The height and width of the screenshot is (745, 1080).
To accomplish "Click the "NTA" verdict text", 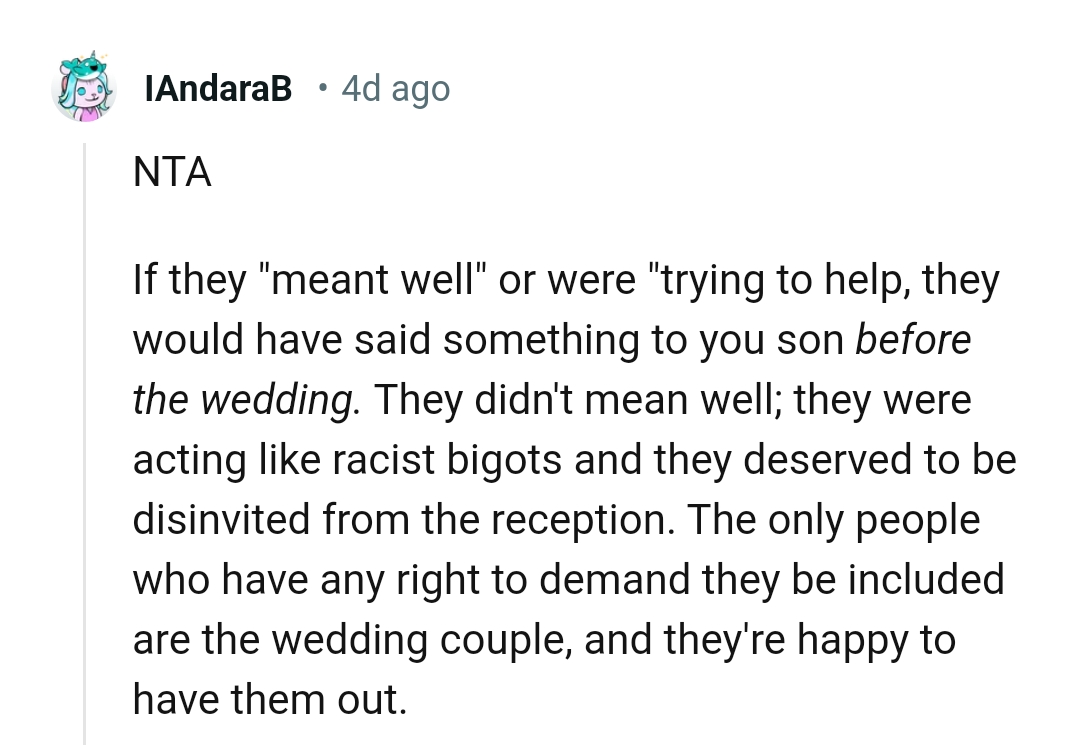I will (172, 173).
